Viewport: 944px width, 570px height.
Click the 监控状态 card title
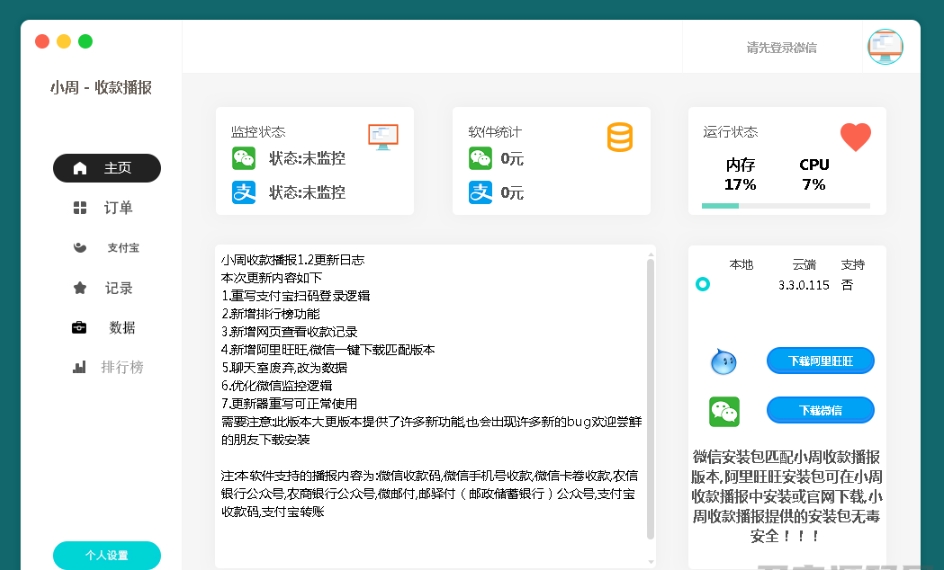point(258,132)
